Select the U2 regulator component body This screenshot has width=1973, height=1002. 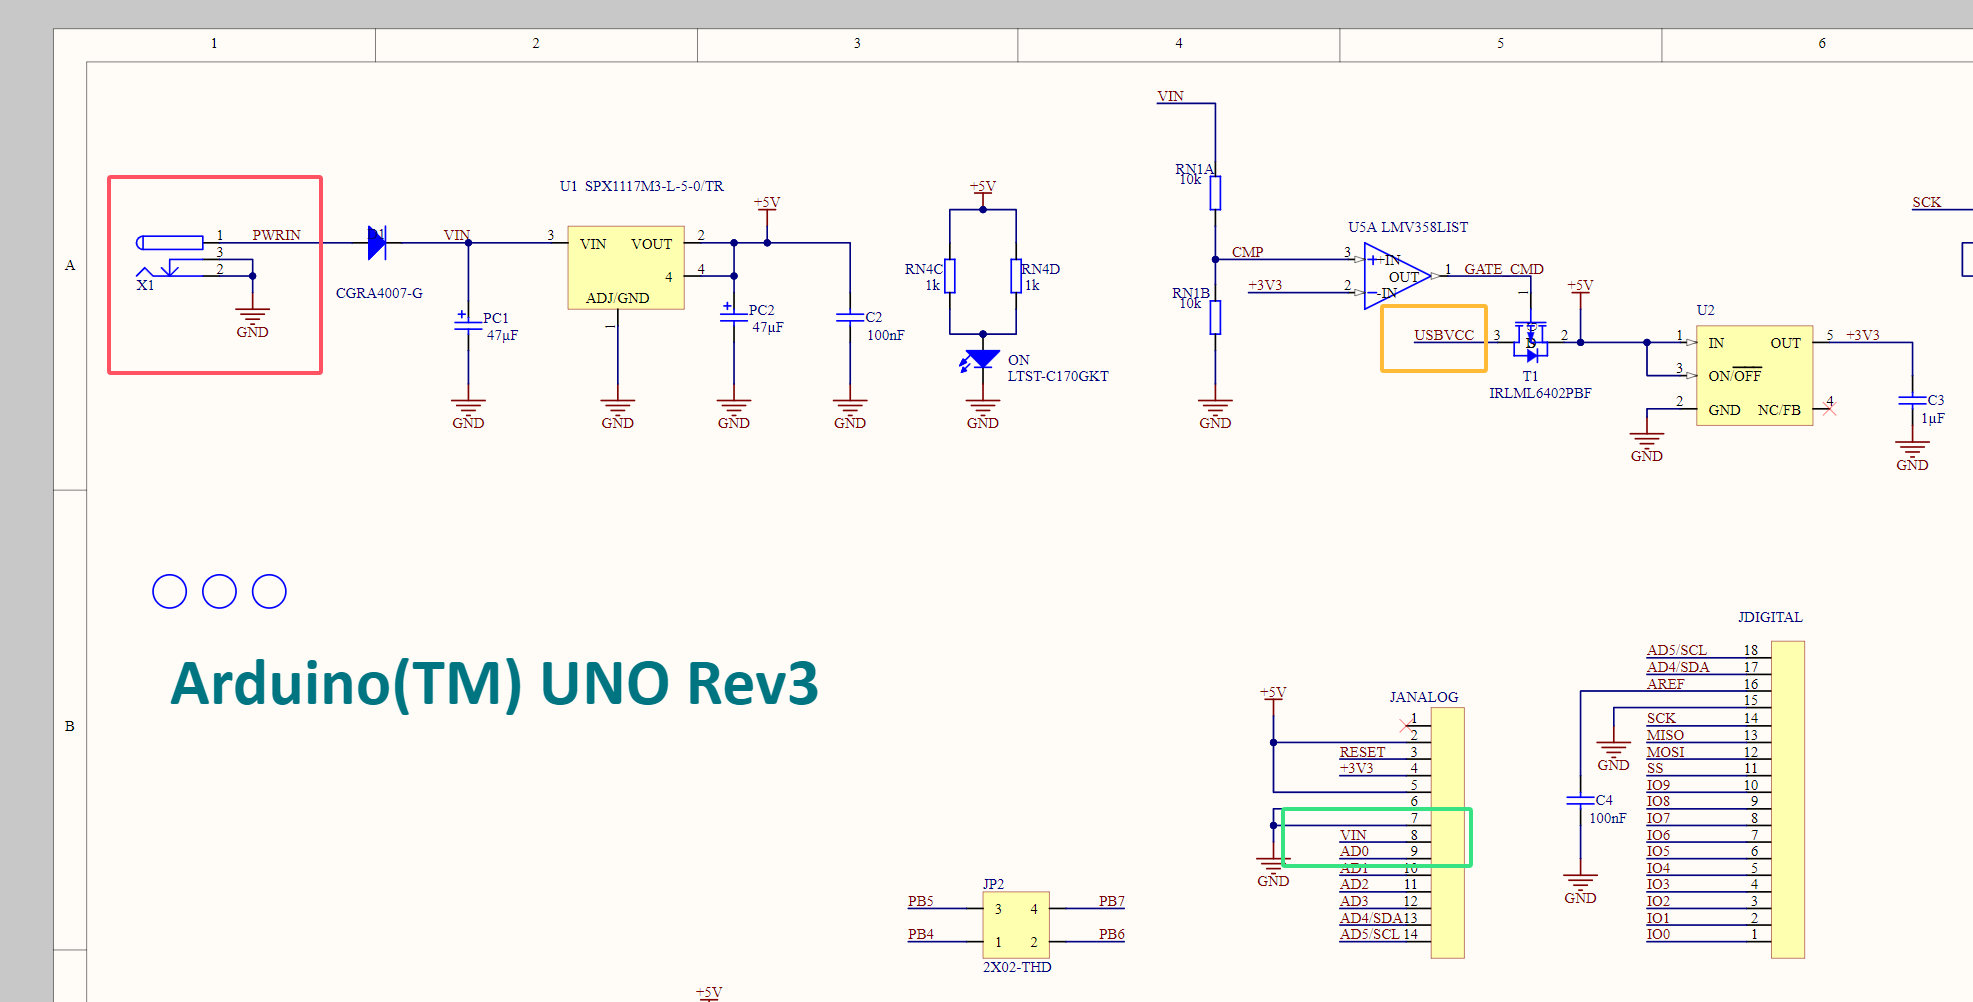(x=1754, y=376)
